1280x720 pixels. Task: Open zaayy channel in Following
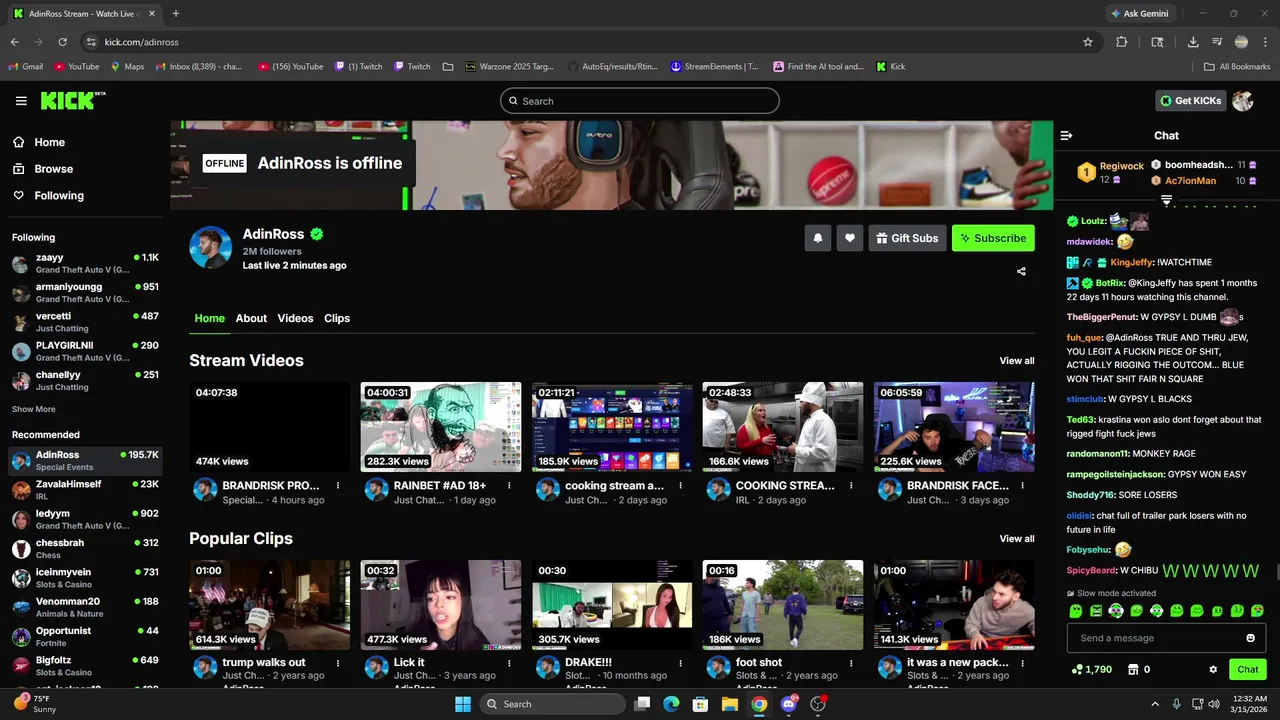[x=85, y=264]
